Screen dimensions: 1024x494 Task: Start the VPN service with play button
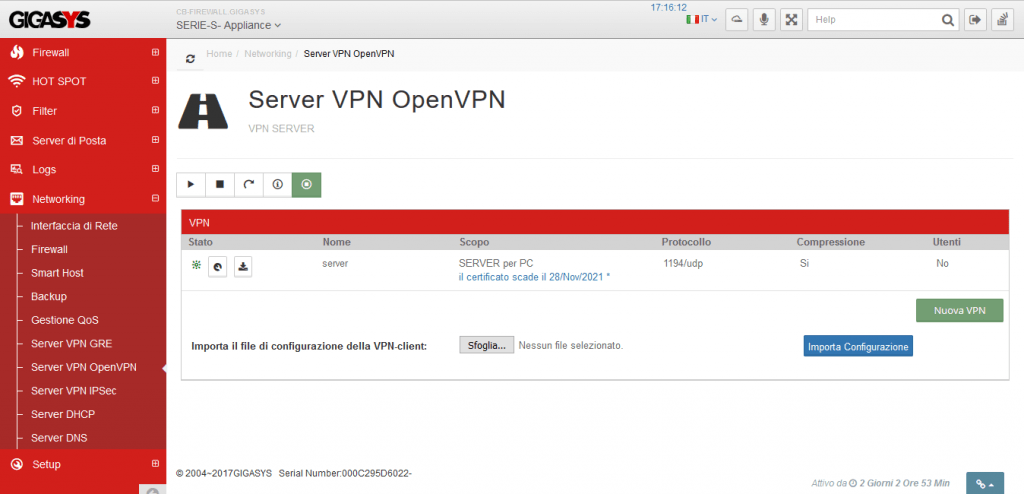[x=191, y=185]
